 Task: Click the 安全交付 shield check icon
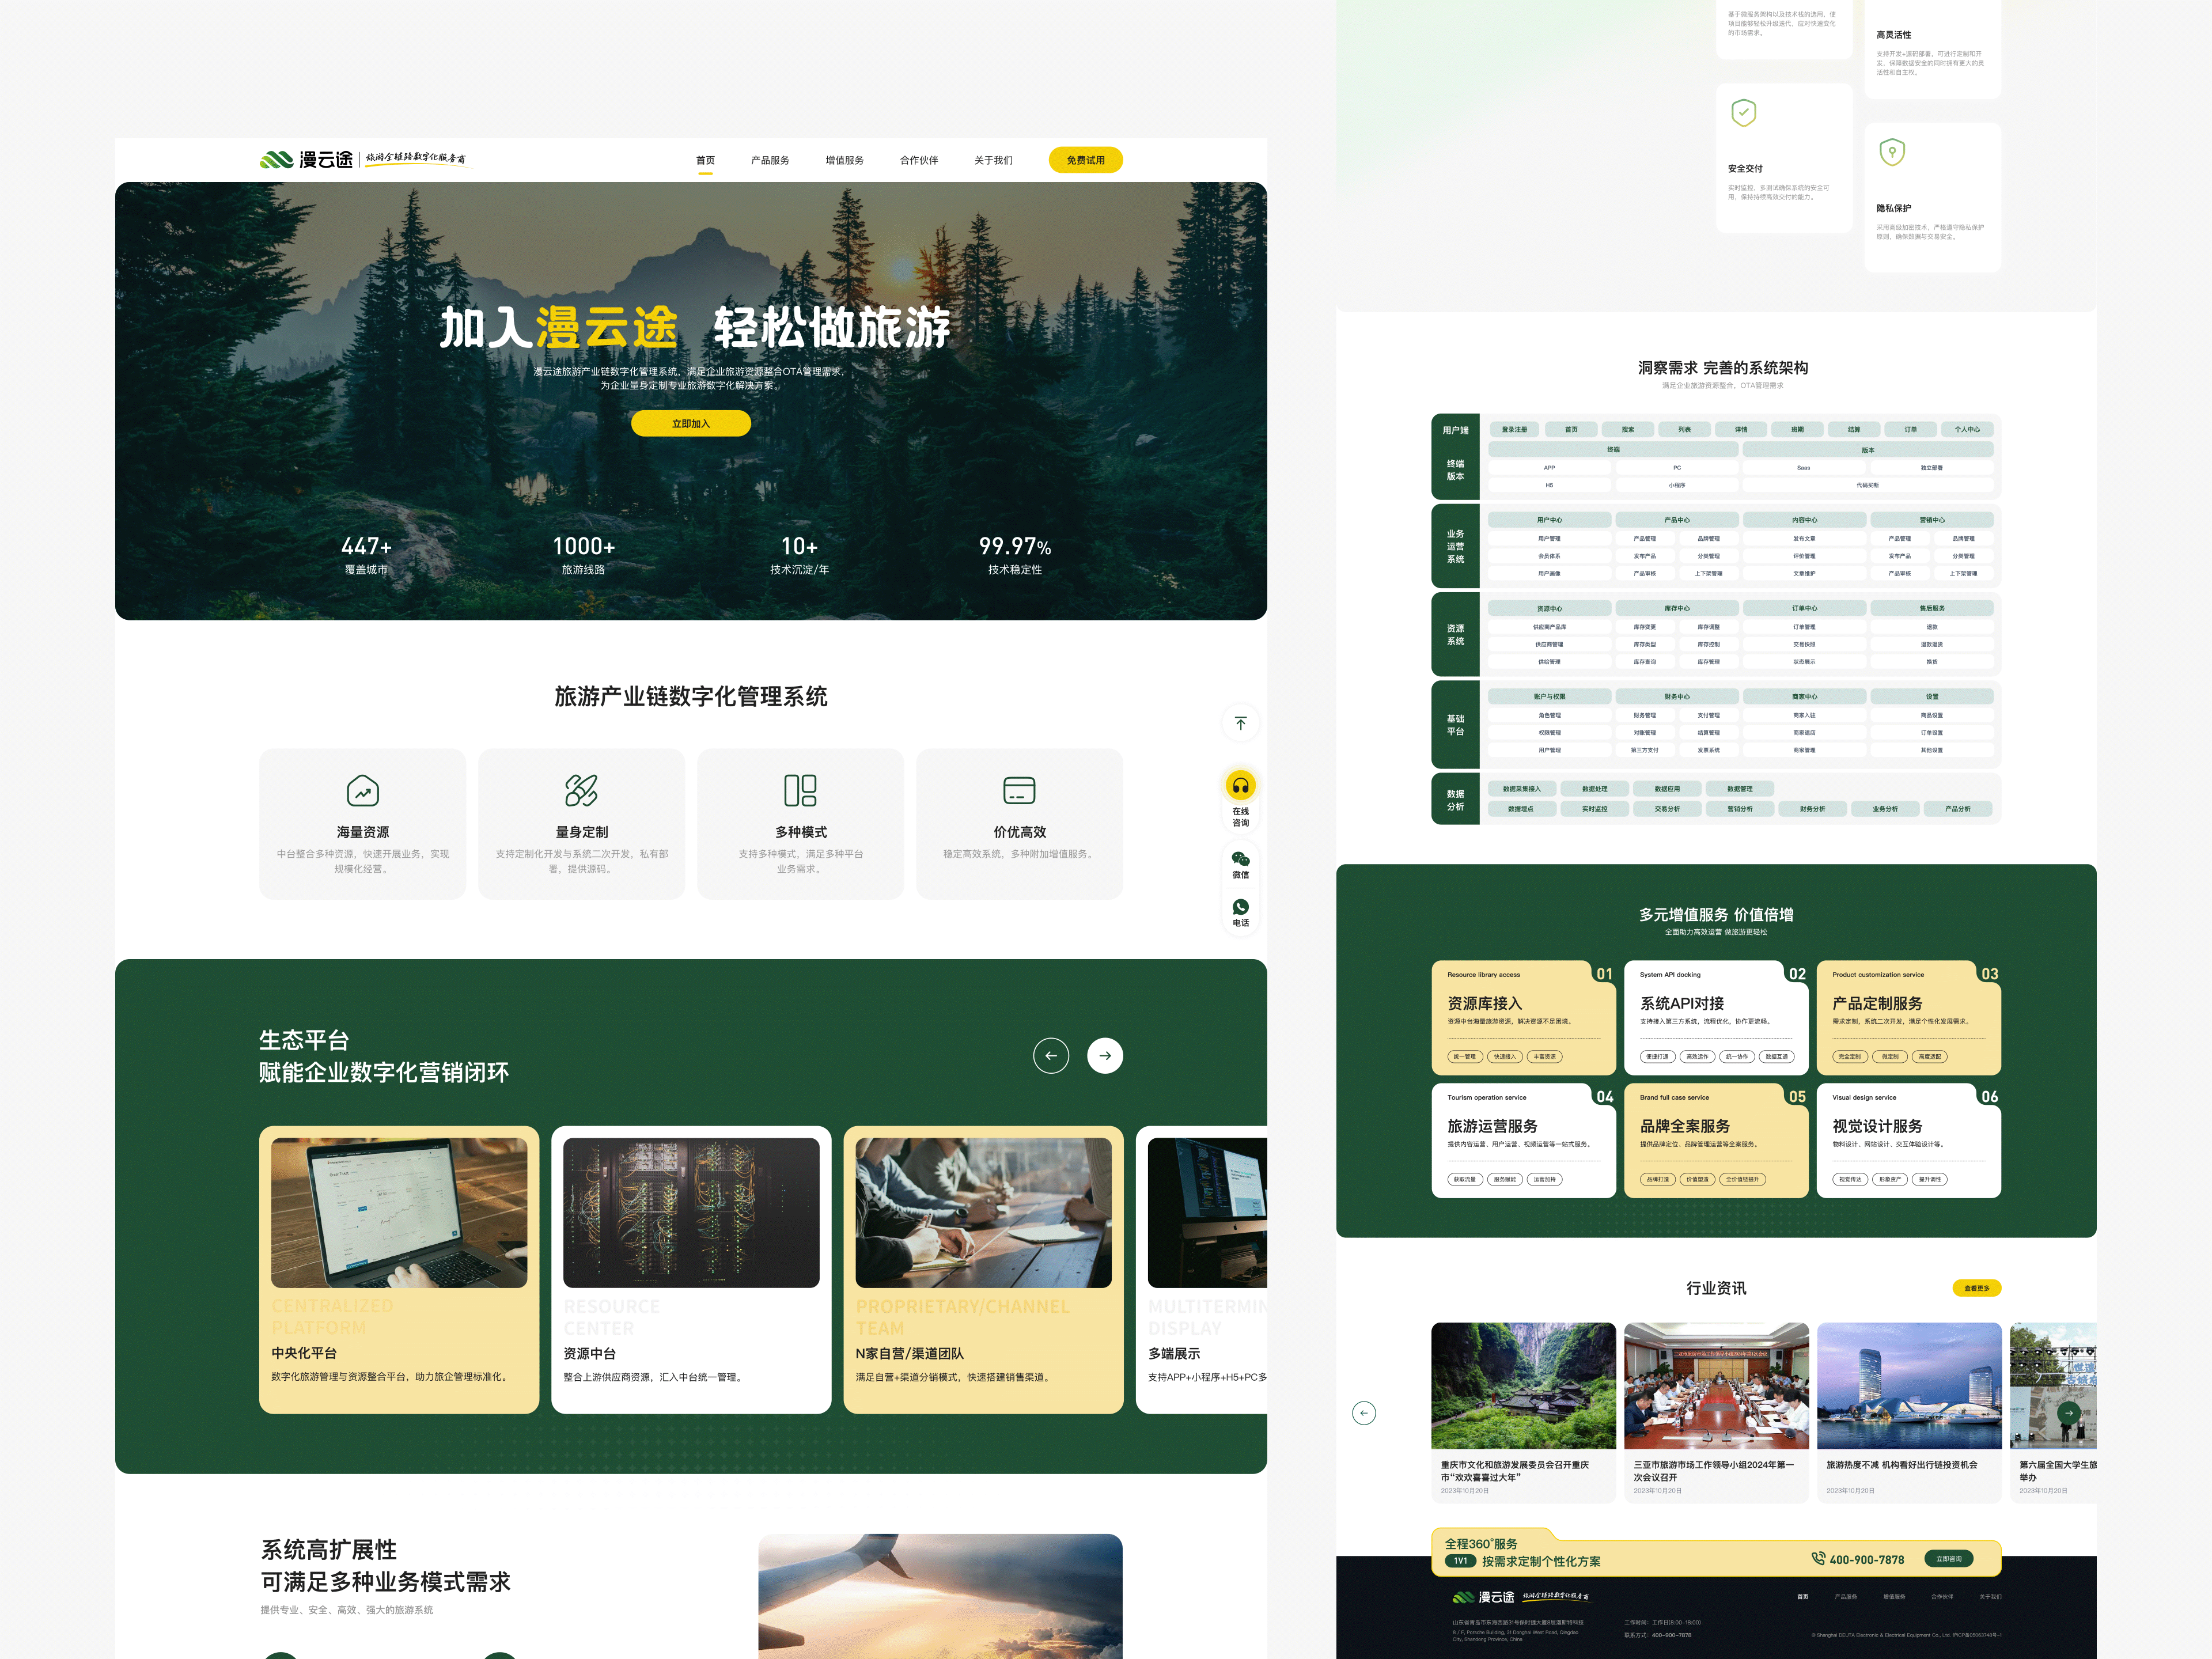(1743, 112)
